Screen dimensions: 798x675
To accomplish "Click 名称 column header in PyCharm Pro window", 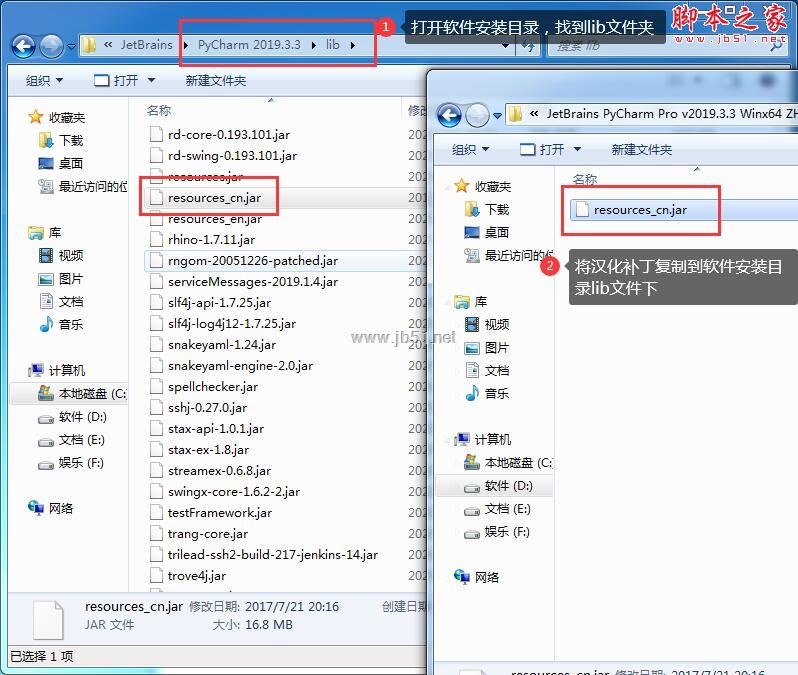I will [585, 179].
